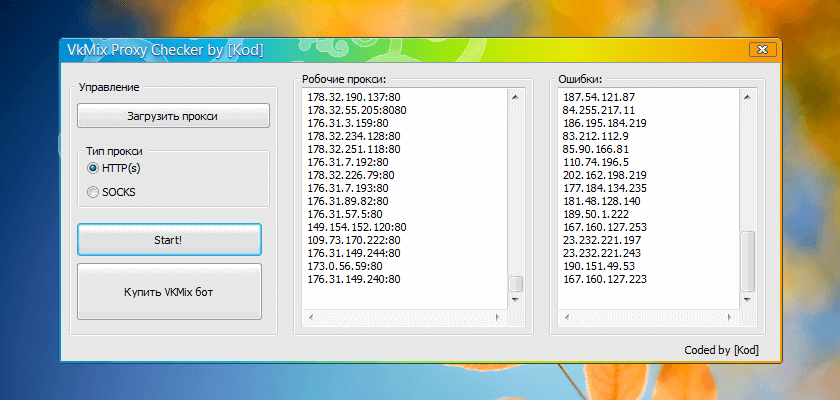Viewport: 840px width, 400px height.
Task: Click right arrow of errors horizontal scrollbar
Action: tap(729, 318)
